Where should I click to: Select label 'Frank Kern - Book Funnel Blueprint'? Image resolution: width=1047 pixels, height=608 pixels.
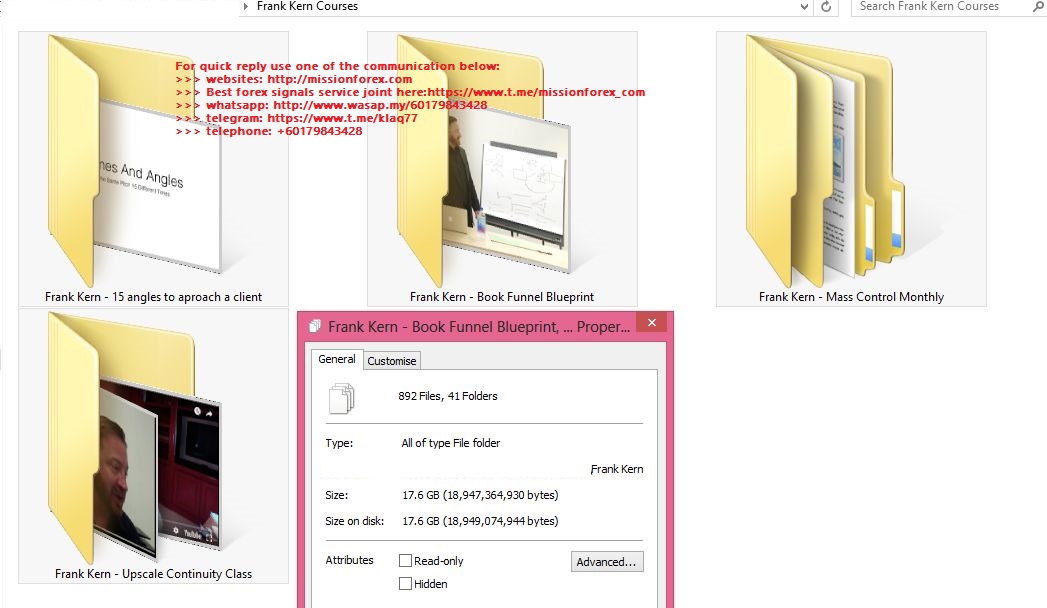coord(502,297)
